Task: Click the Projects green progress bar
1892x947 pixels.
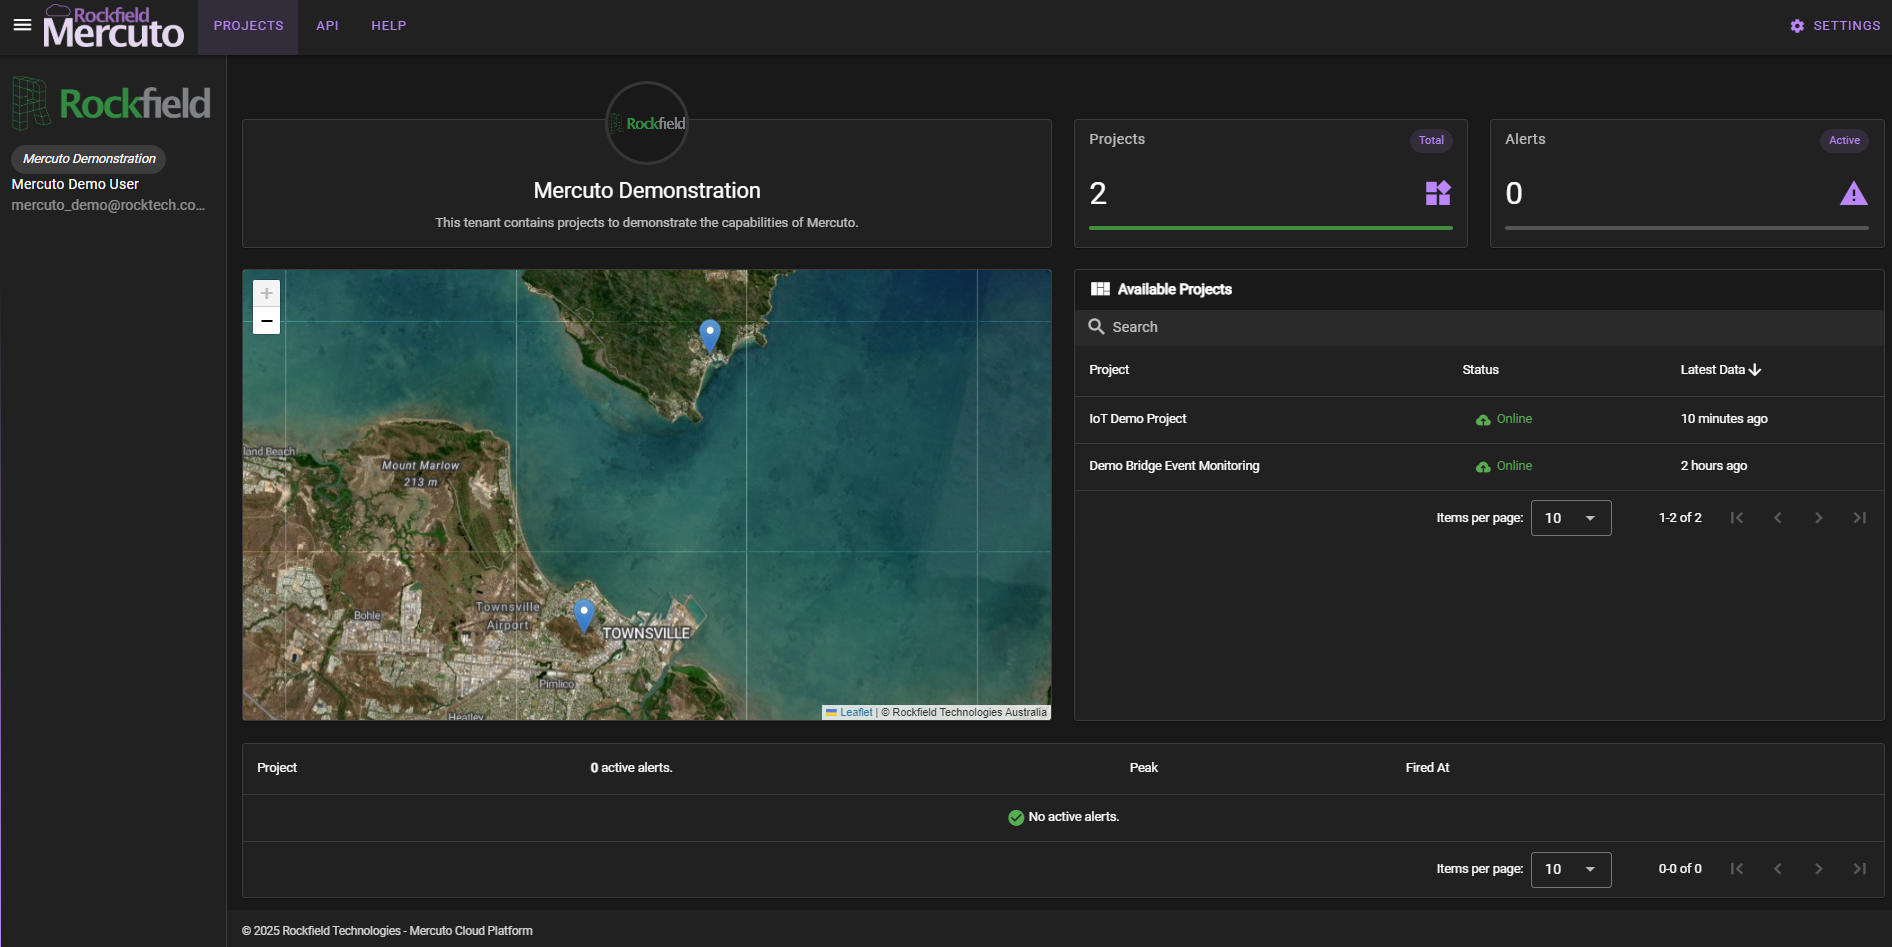Action: (1270, 228)
